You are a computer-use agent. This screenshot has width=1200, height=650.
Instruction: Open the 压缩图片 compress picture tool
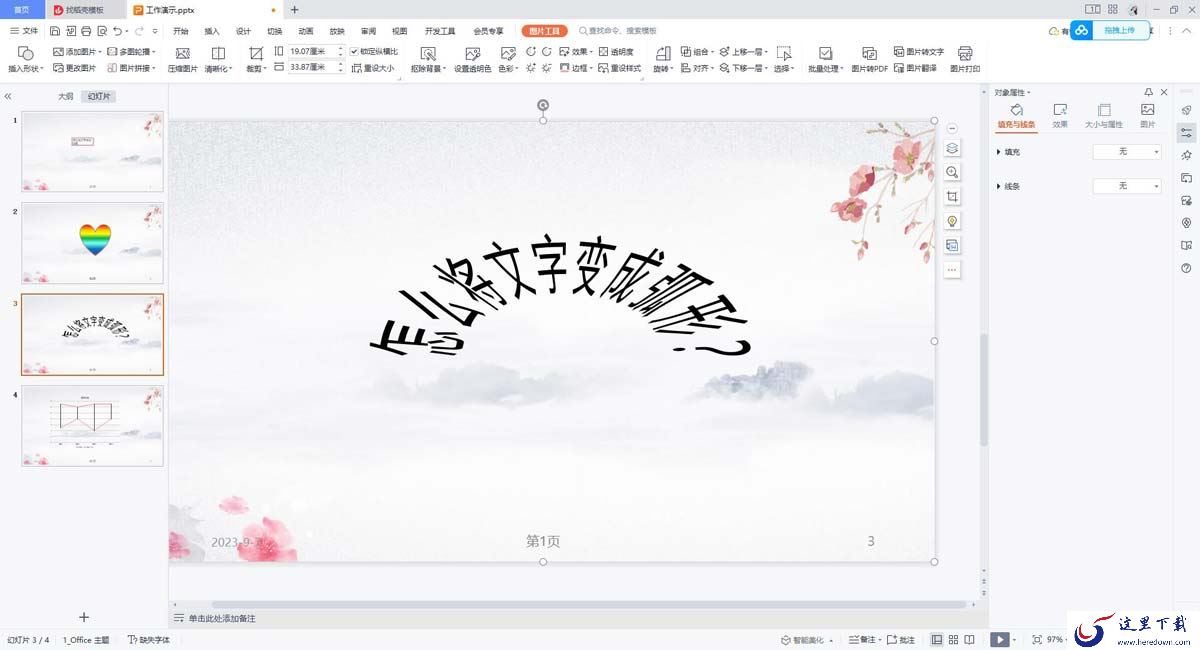[x=182, y=60]
